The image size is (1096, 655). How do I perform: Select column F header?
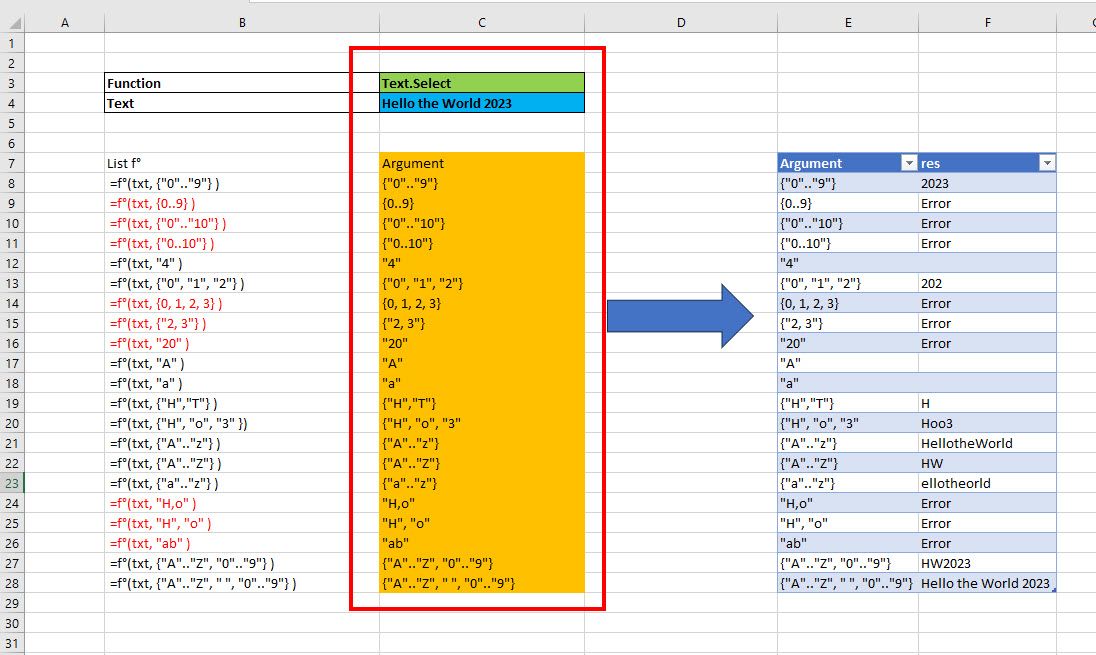point(987,22)
